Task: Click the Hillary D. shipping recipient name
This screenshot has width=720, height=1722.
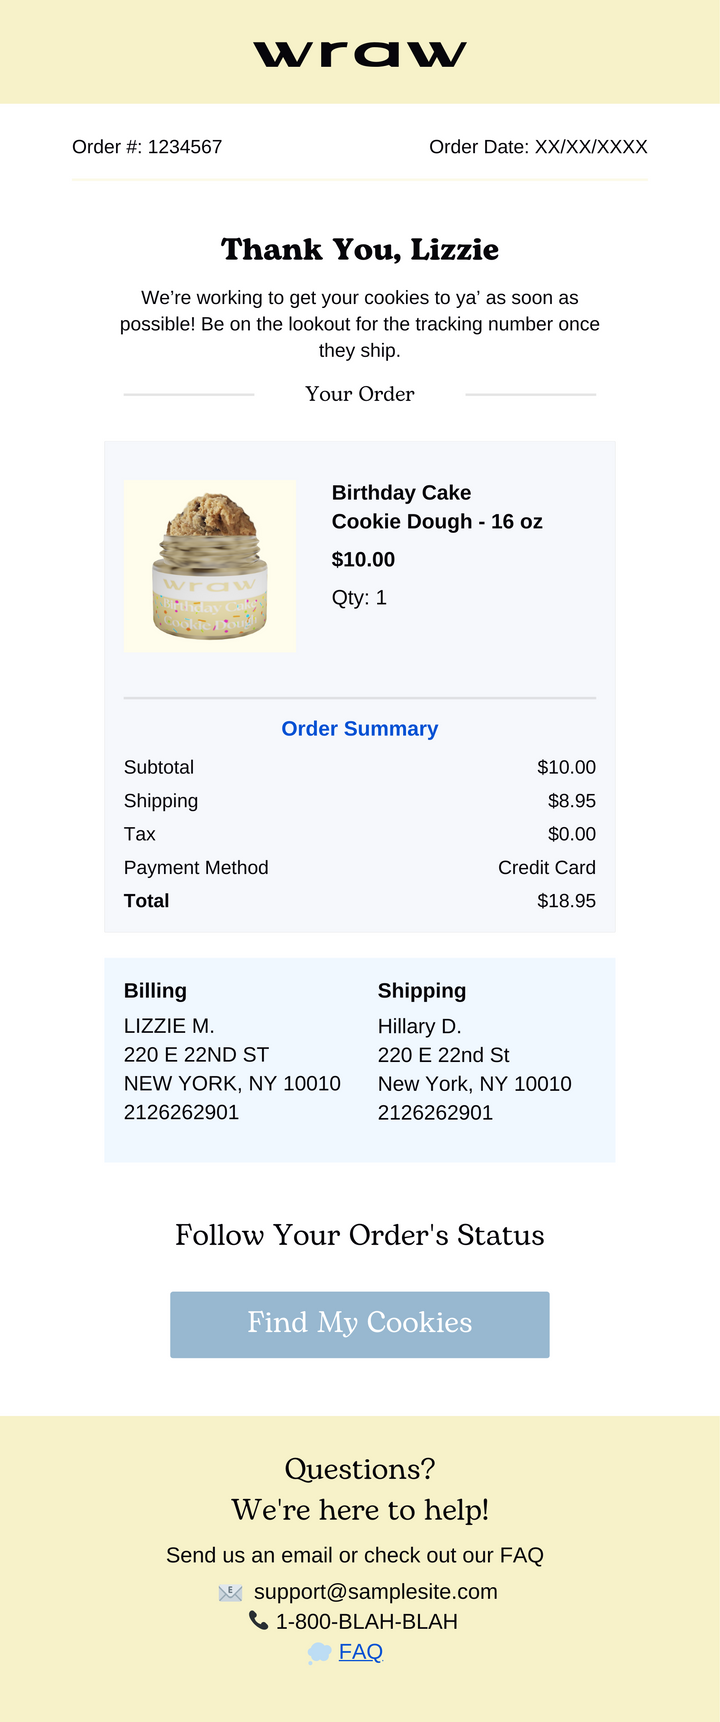Action: pyautogui.click(x=419, y=1027)
